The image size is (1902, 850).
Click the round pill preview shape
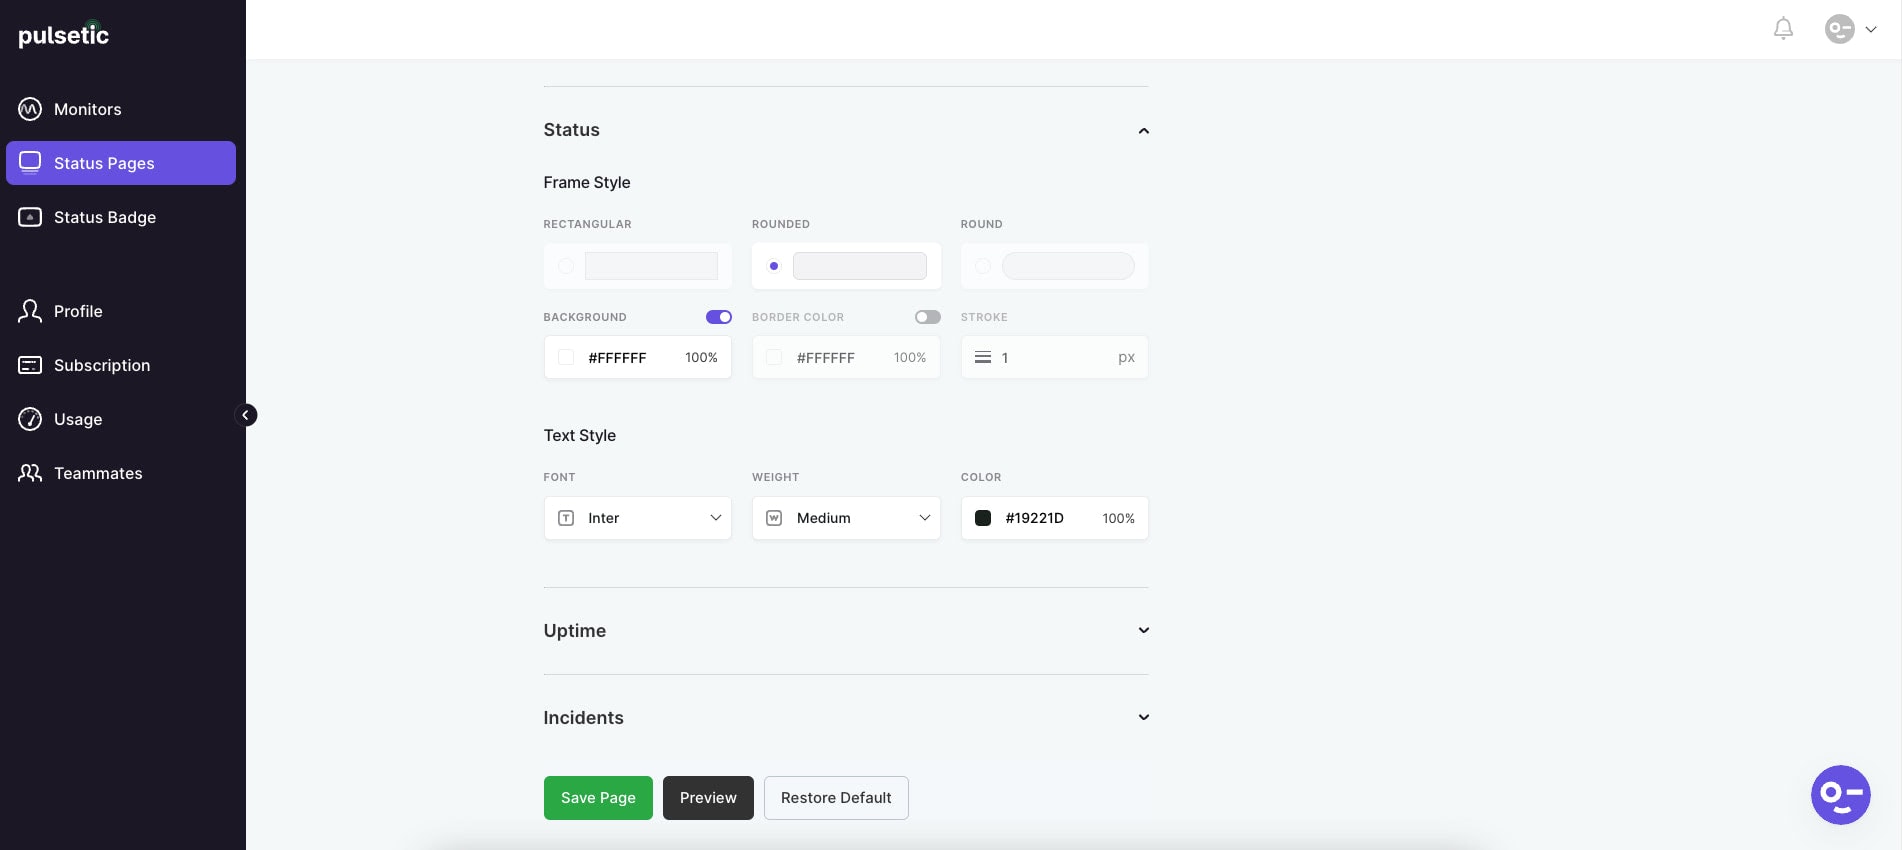tap(1068, 266)
